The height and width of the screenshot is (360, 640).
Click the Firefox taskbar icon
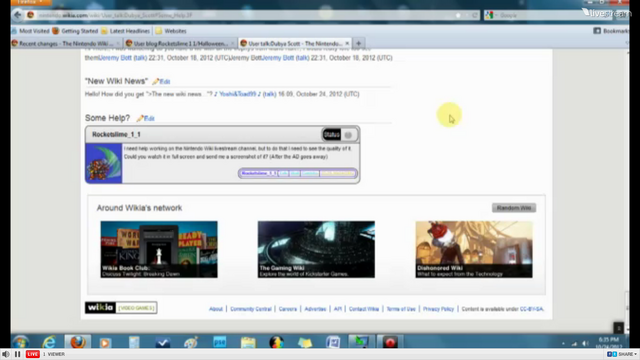(78, 342)
